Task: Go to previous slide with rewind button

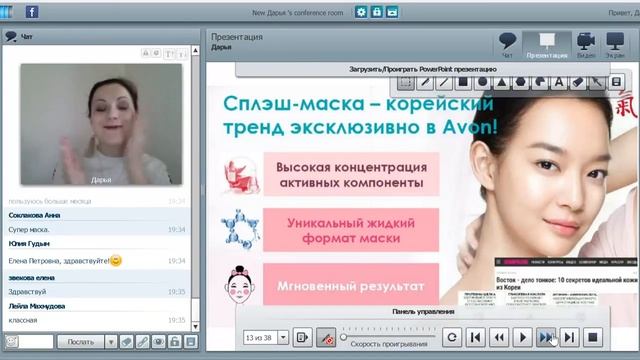Action: pos(499,338)
